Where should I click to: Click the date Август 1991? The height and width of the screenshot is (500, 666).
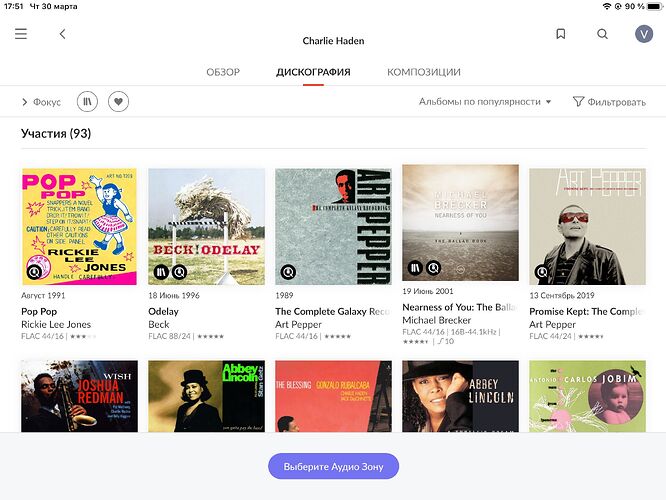click(43, 295)
